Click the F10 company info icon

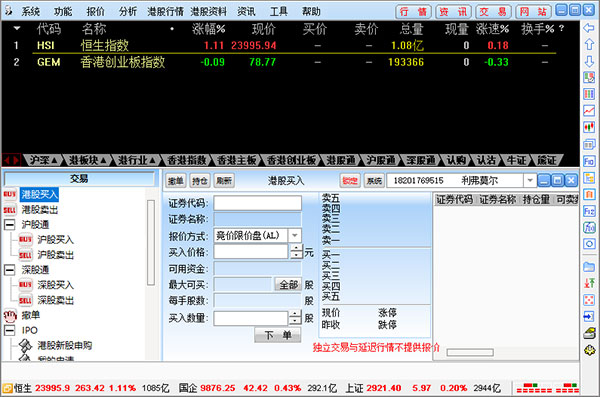tap(589, 161)
